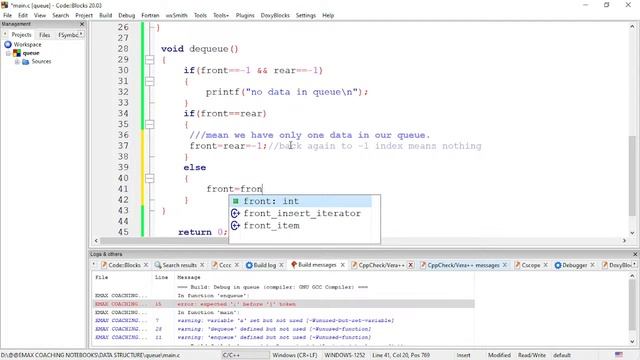The width and height of the screenshot is (640, 360).
Task: Collapse the queue project tree node
Action: pyautogui.click(x=8, y=53)
